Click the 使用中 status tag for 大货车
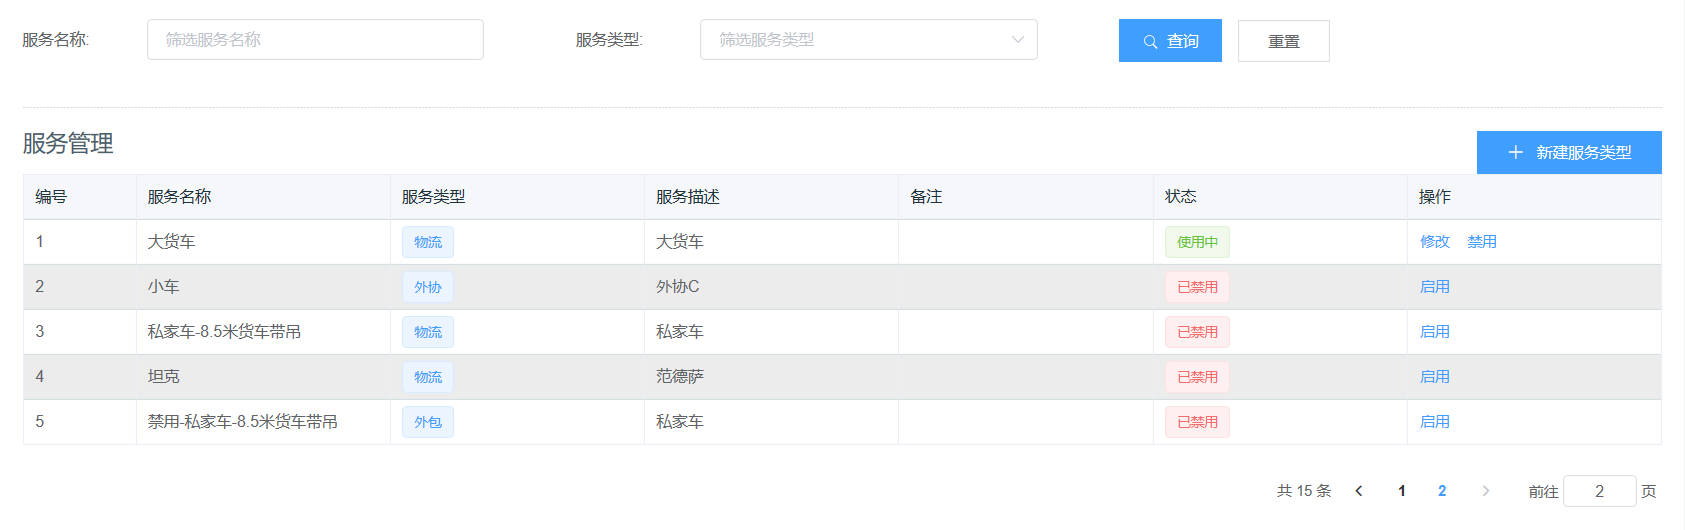 pyautogui.click(x=1196, y=242)
